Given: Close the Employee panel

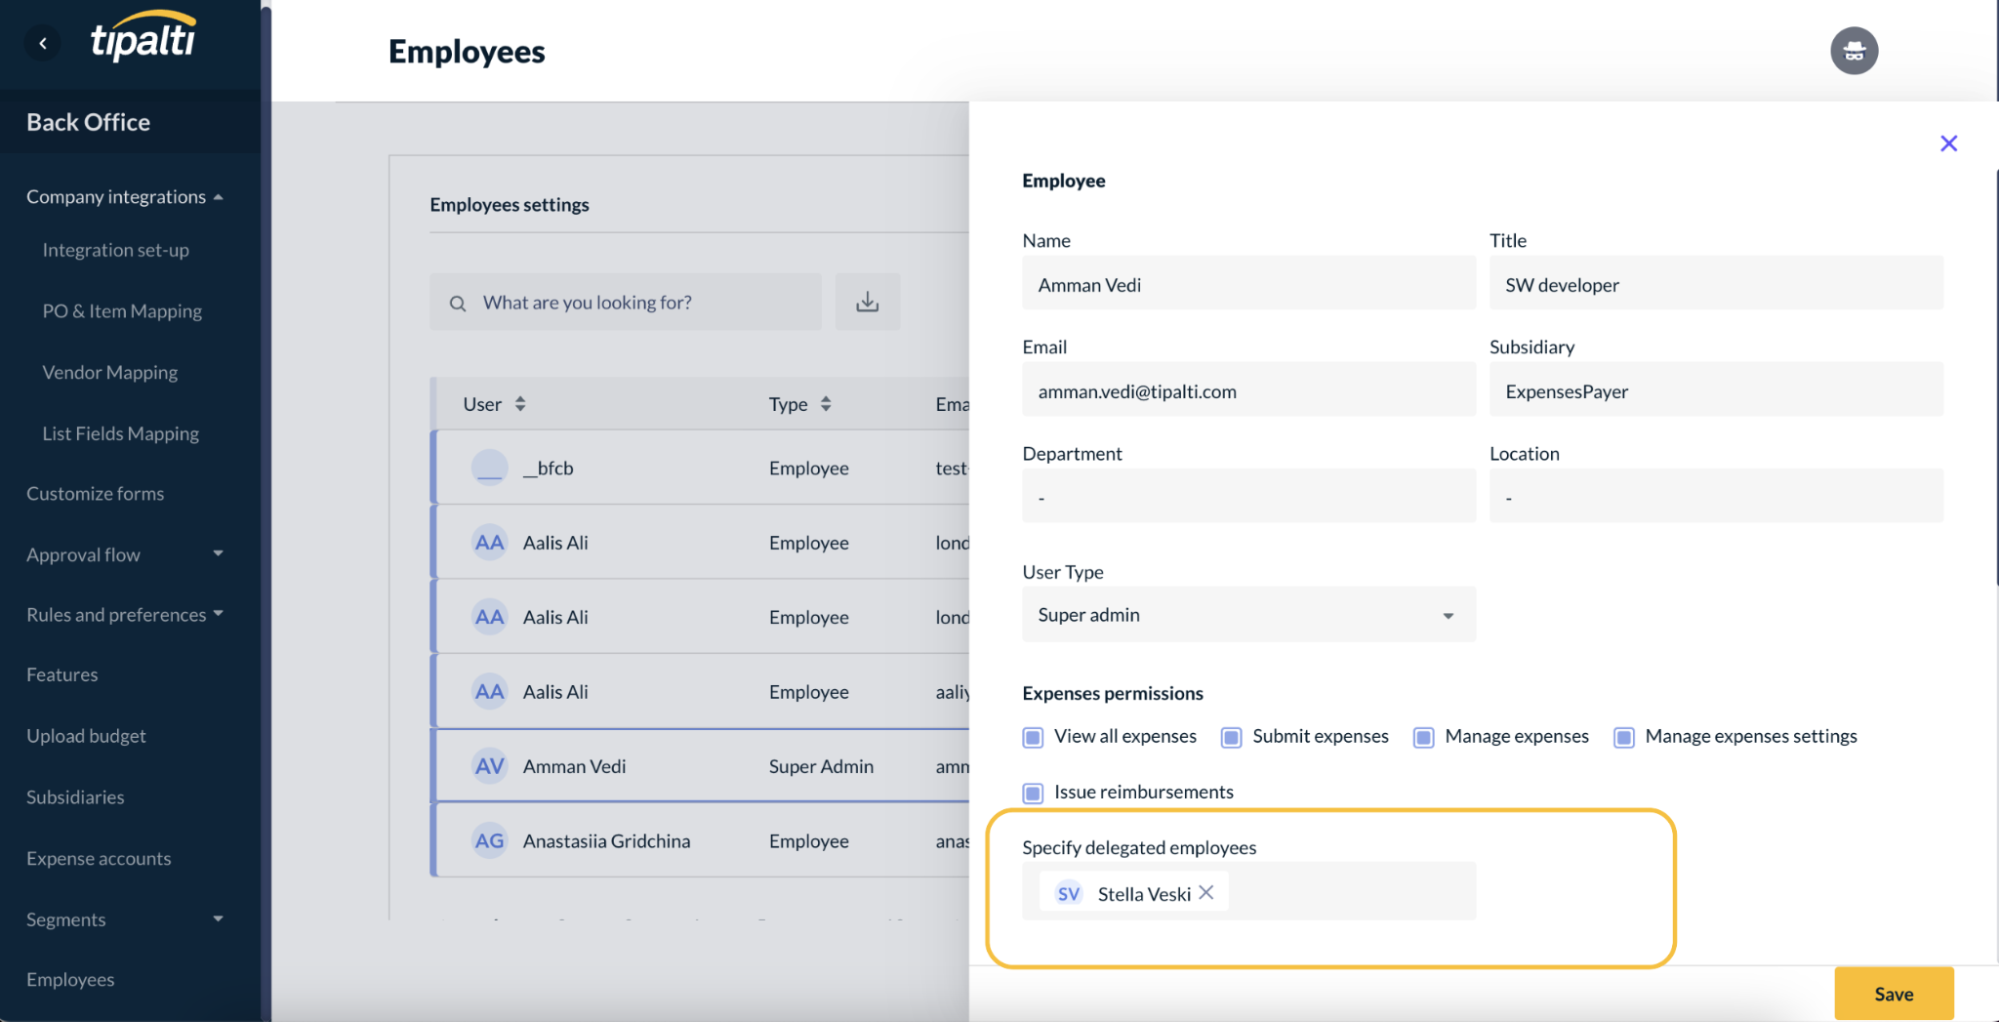Looking at the screenshot, I should click(1948, 143).
